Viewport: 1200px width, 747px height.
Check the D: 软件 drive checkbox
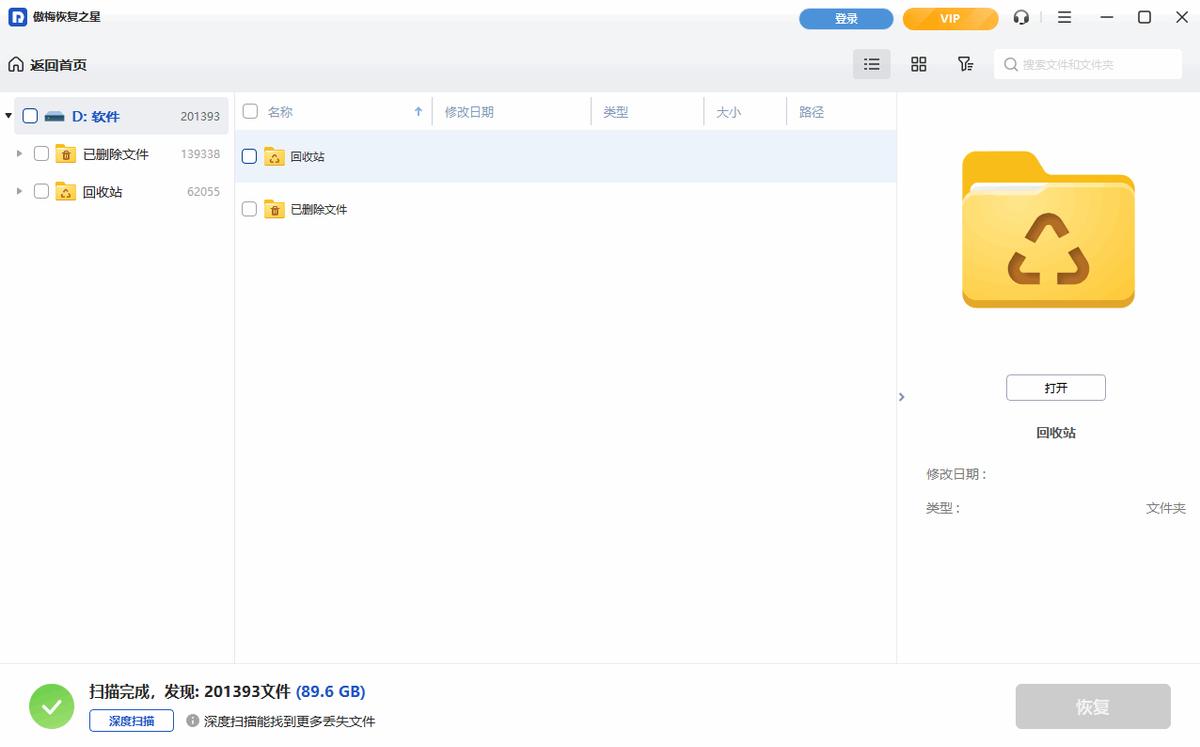pyautogui.click(x=30, y=116)
